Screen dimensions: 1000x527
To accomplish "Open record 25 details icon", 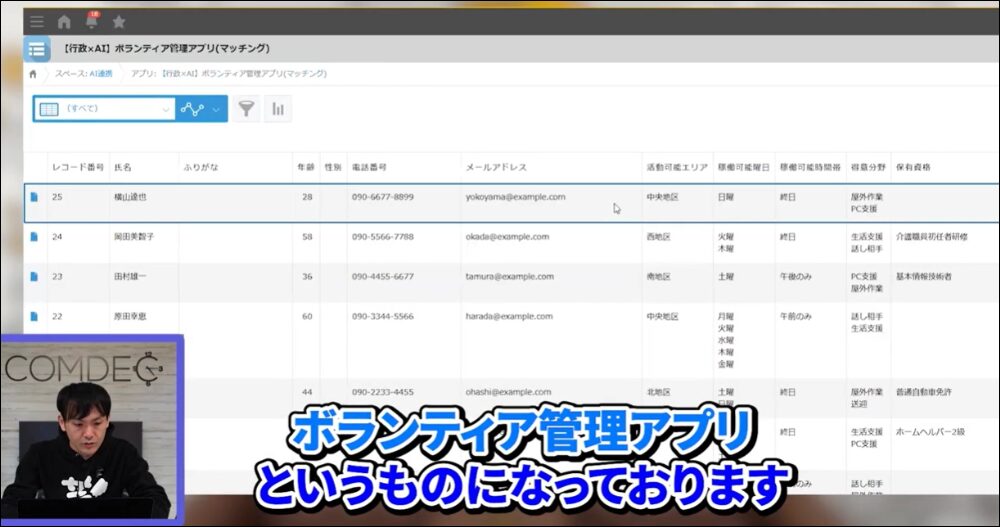I will (34, 197).
